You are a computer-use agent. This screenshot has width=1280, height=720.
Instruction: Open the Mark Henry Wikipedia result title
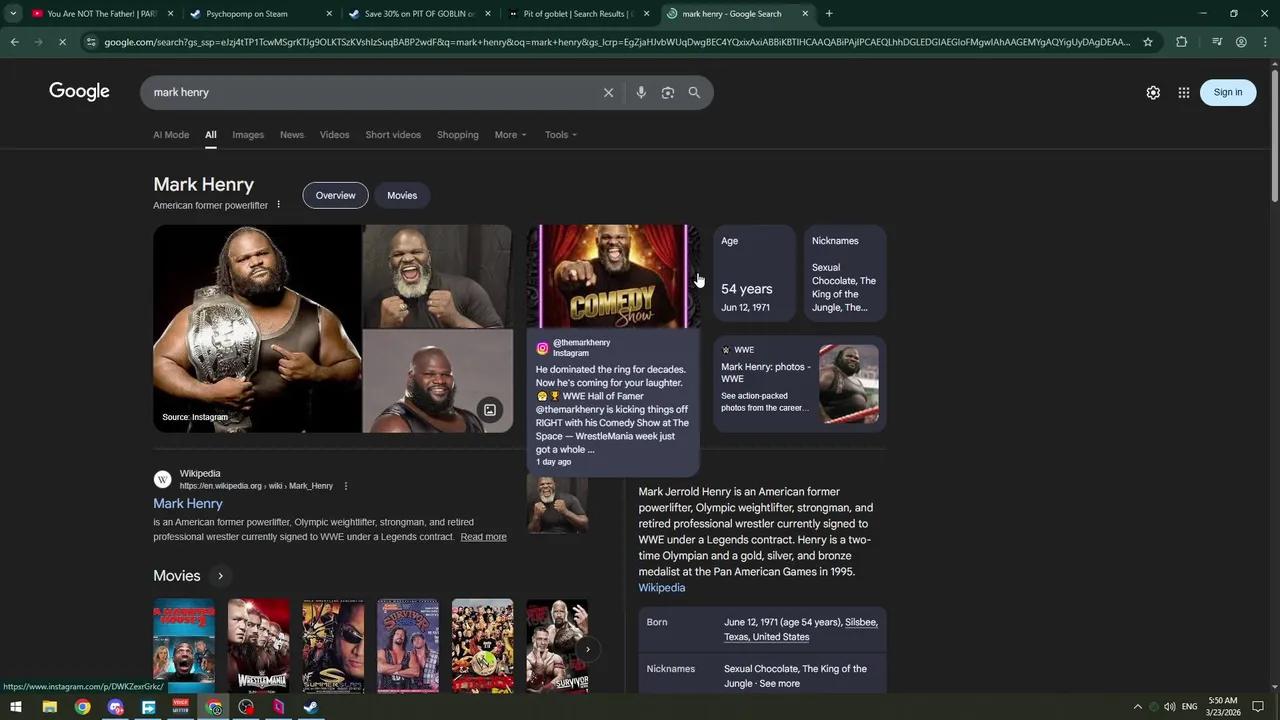[188, 504]
